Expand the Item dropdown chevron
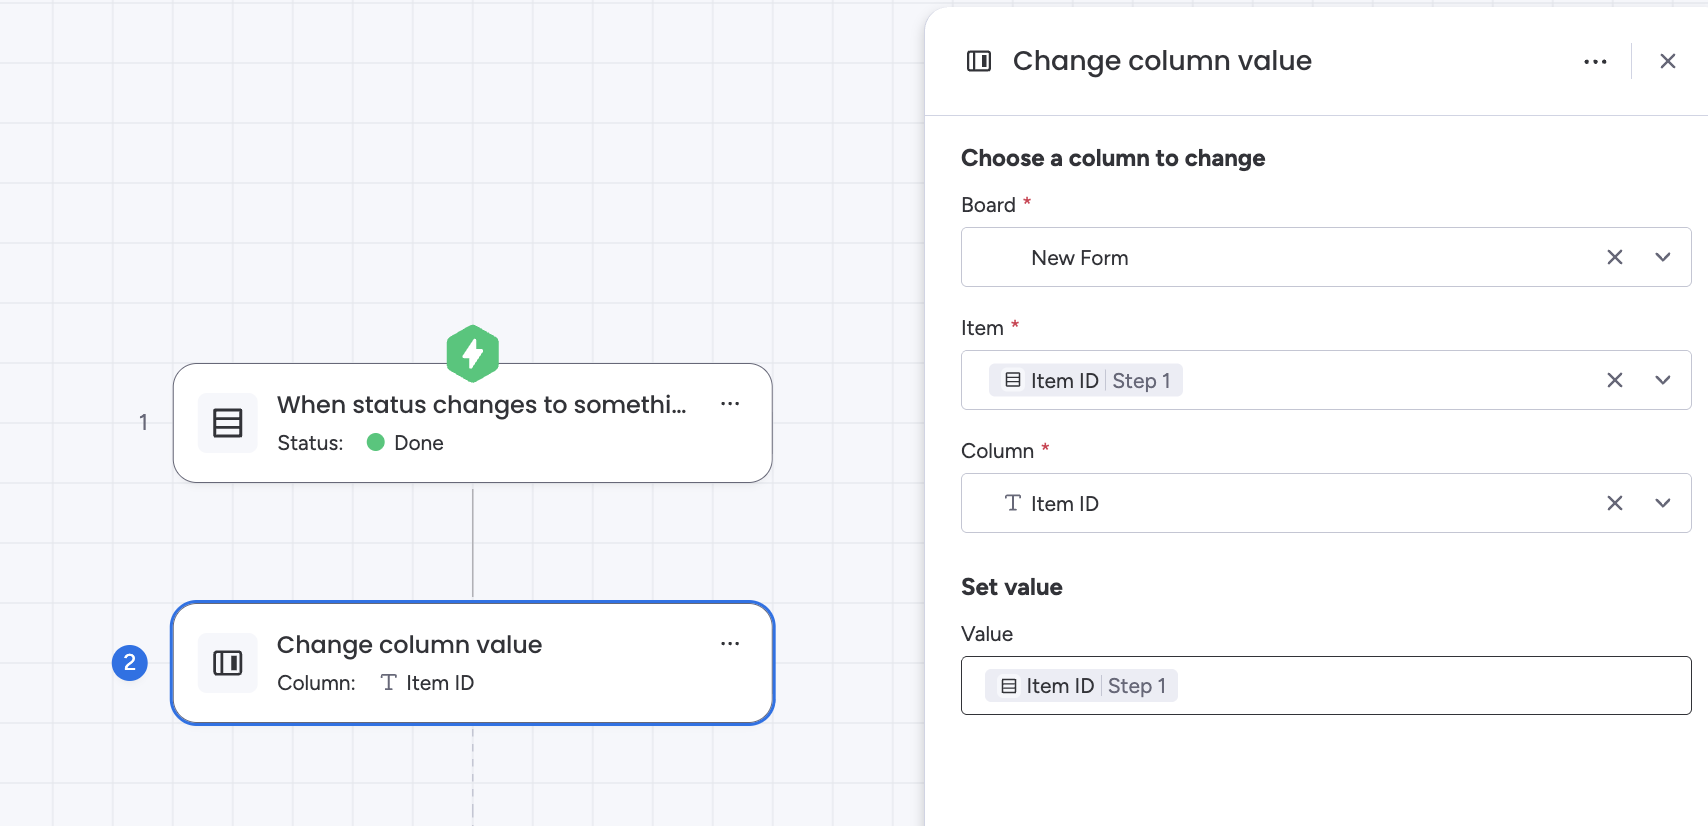 [1663, 380]
